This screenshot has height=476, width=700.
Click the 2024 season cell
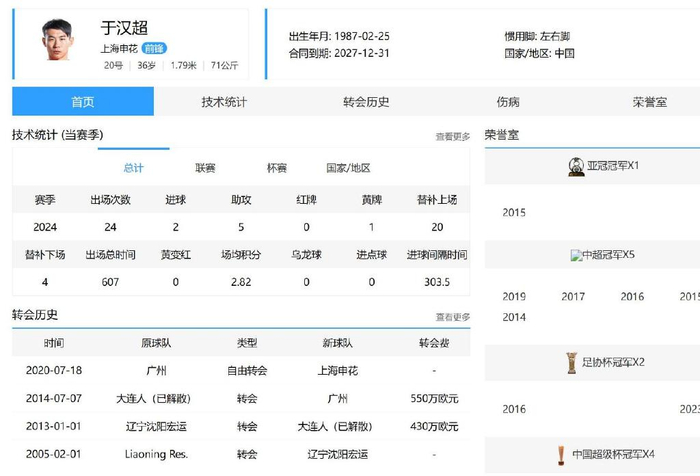(45, 227)
